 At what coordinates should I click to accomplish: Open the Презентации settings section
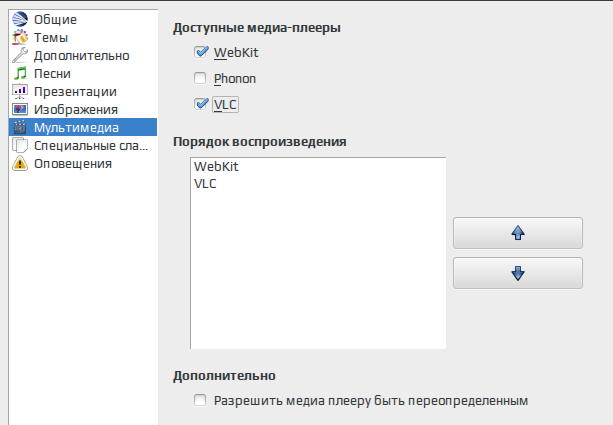83,91
